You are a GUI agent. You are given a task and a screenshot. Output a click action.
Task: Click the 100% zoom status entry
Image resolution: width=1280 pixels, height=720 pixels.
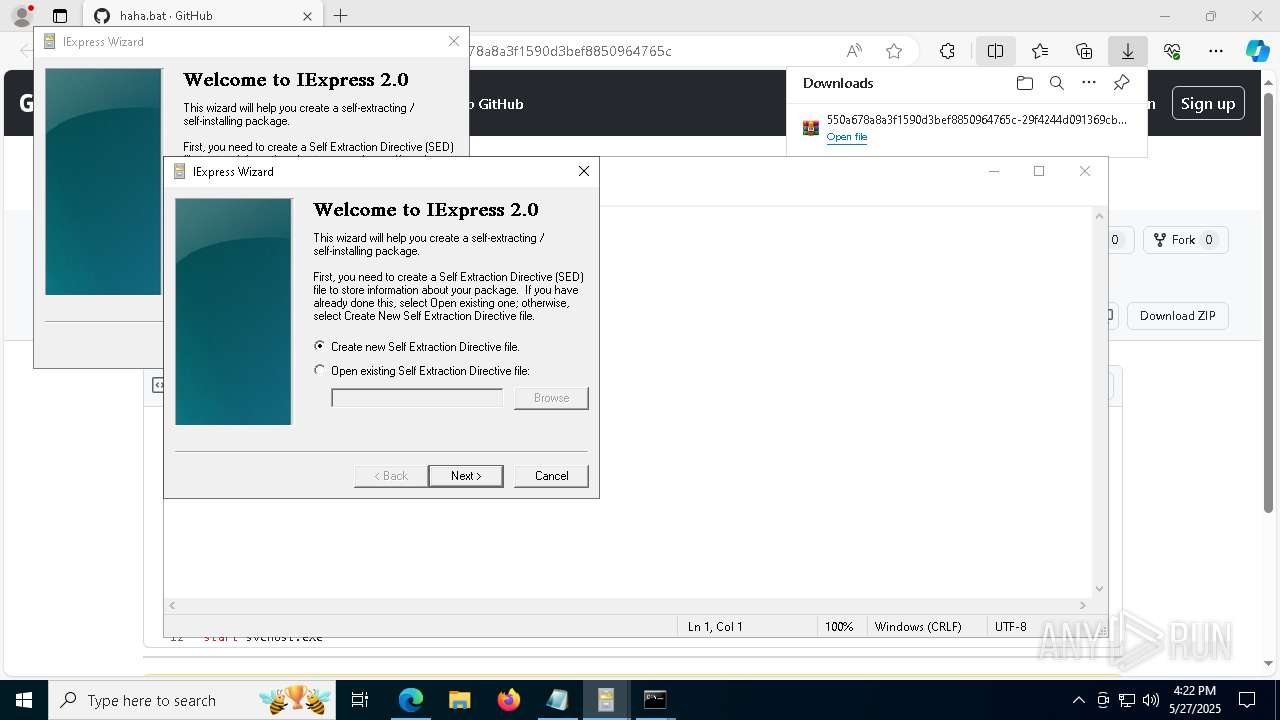839,626
